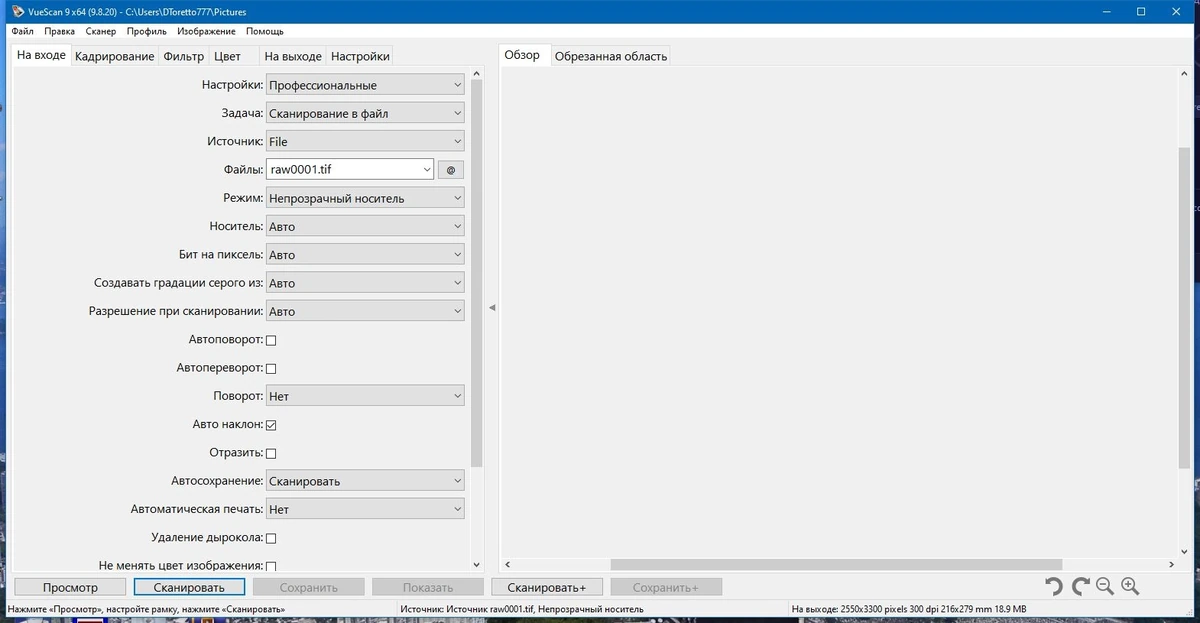This screenshot has height=623, width=1200.
Task: Uncheck the Авто наклон checkbox
Action: 271,425
